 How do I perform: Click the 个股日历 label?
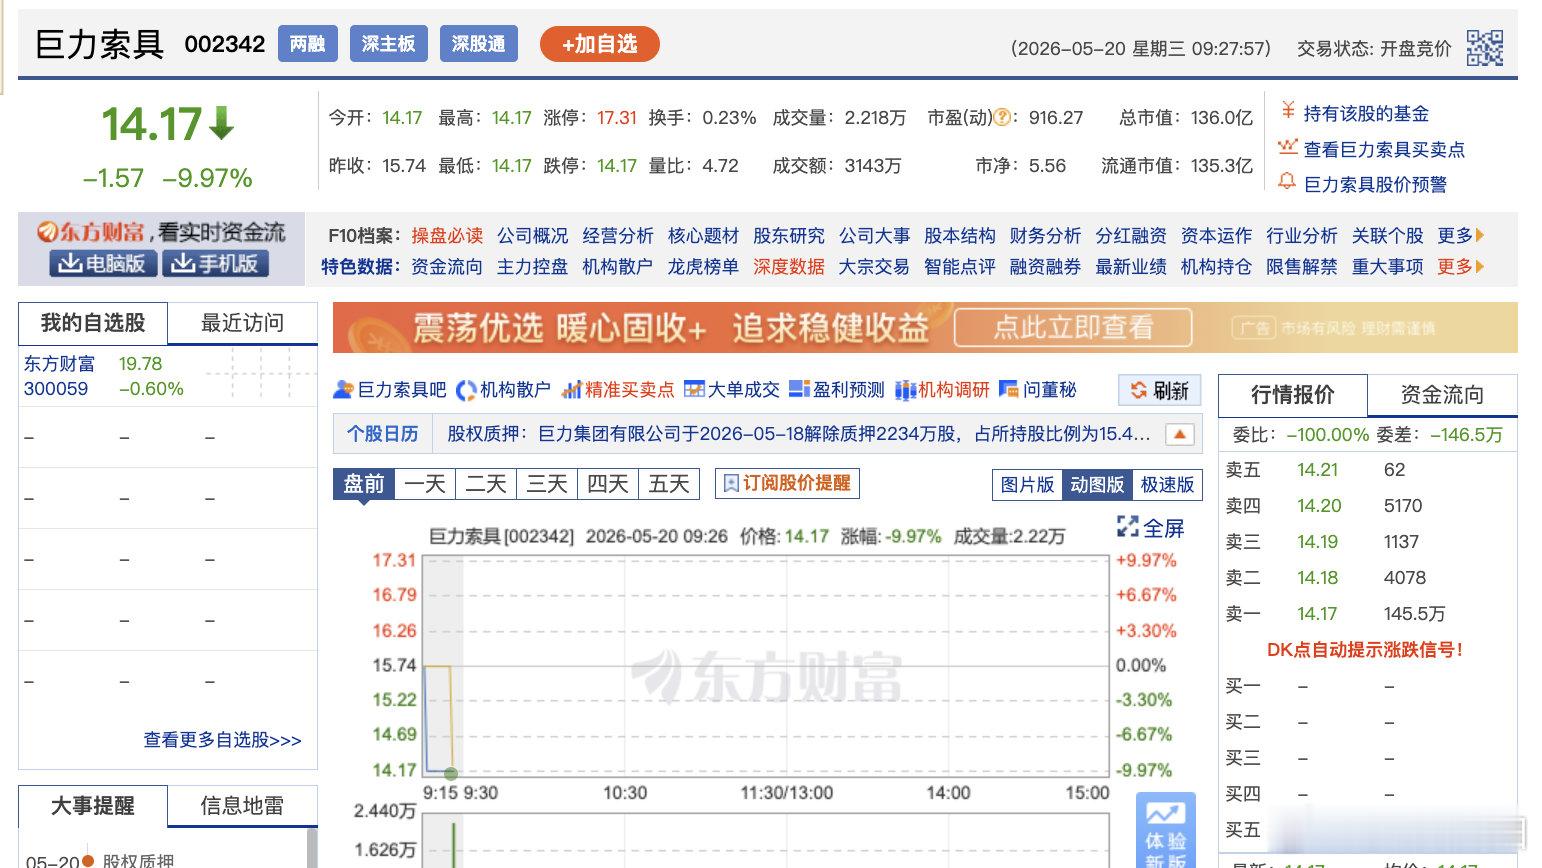tap(382, 434)
